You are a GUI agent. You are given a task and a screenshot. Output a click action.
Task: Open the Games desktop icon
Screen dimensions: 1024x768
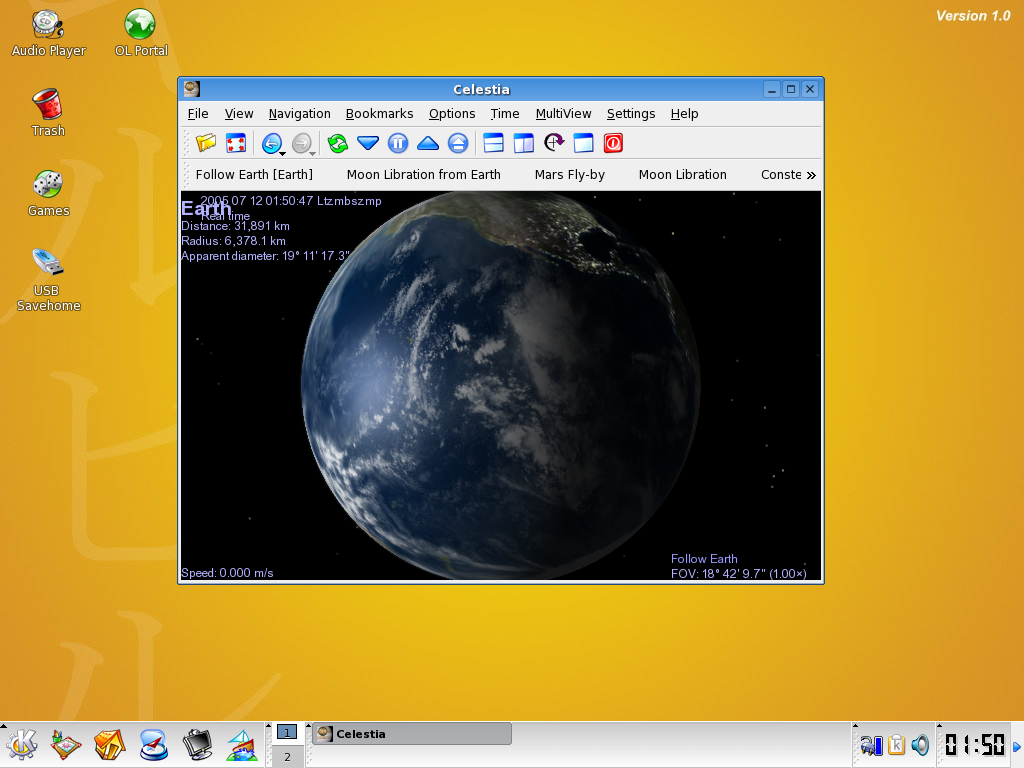(x=48, y=193)
